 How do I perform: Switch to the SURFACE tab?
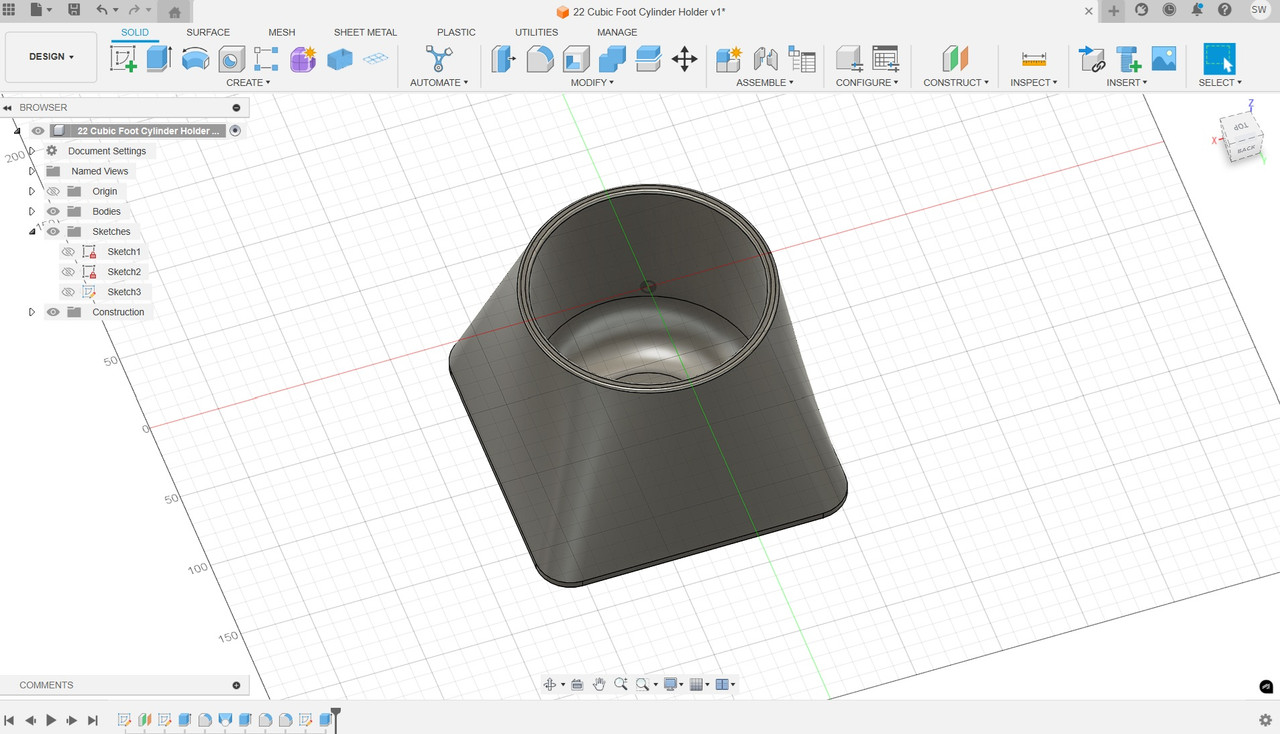pyautogui.click(x=208, y=32)
